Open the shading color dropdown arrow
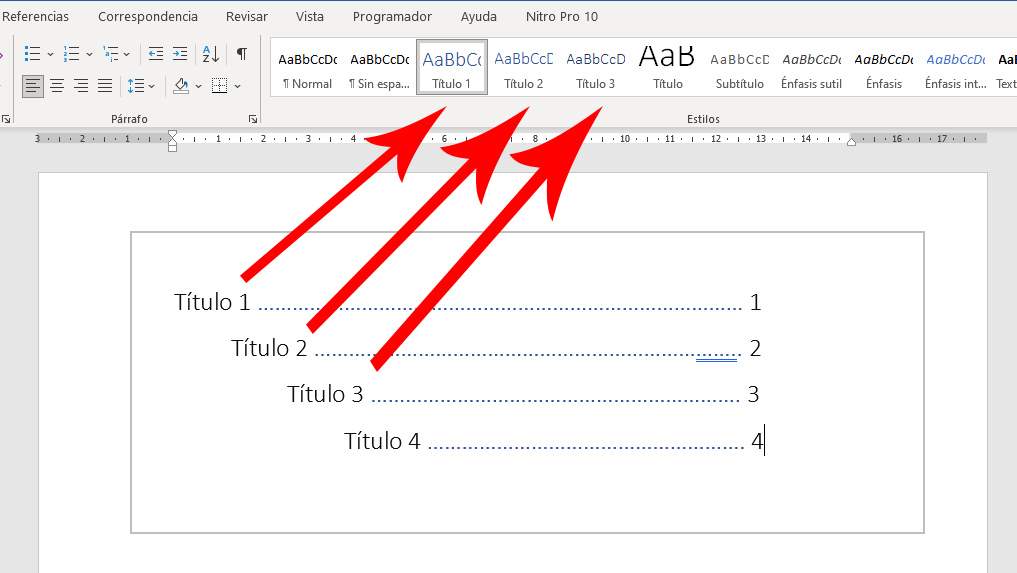 click(199, 86)
